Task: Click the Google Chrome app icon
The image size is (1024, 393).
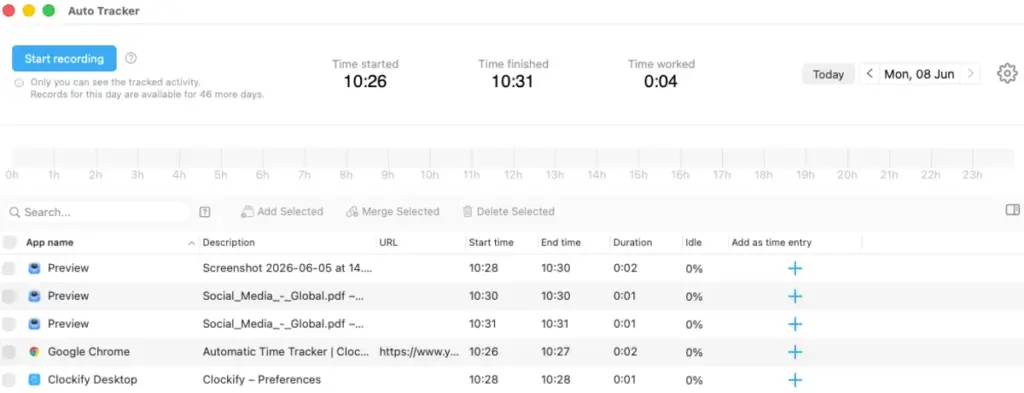Action: coord(35,351)
